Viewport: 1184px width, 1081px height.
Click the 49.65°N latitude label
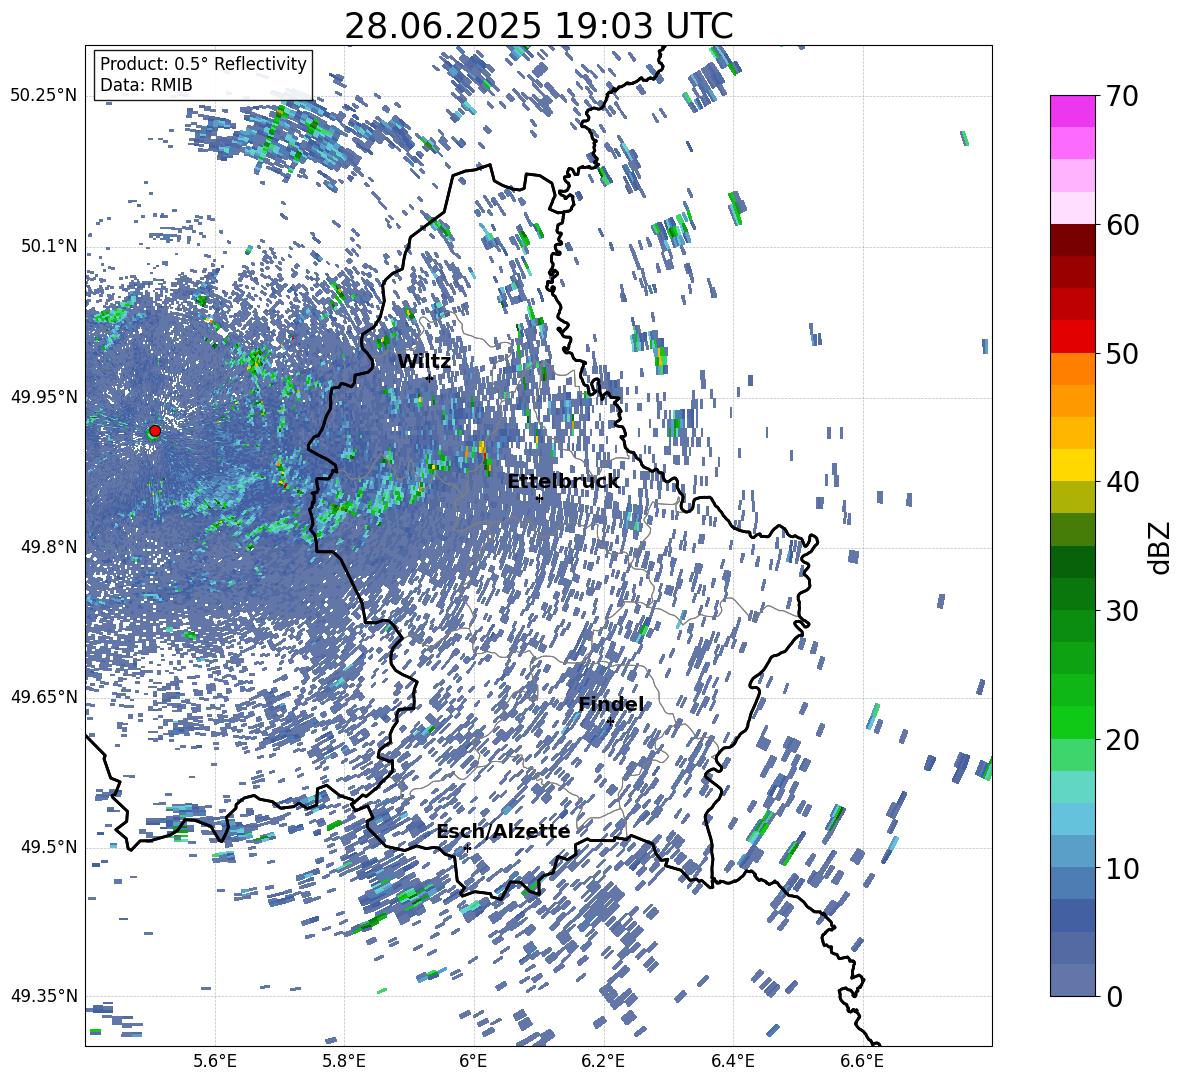pyautogui.click(x=44, y=697)
